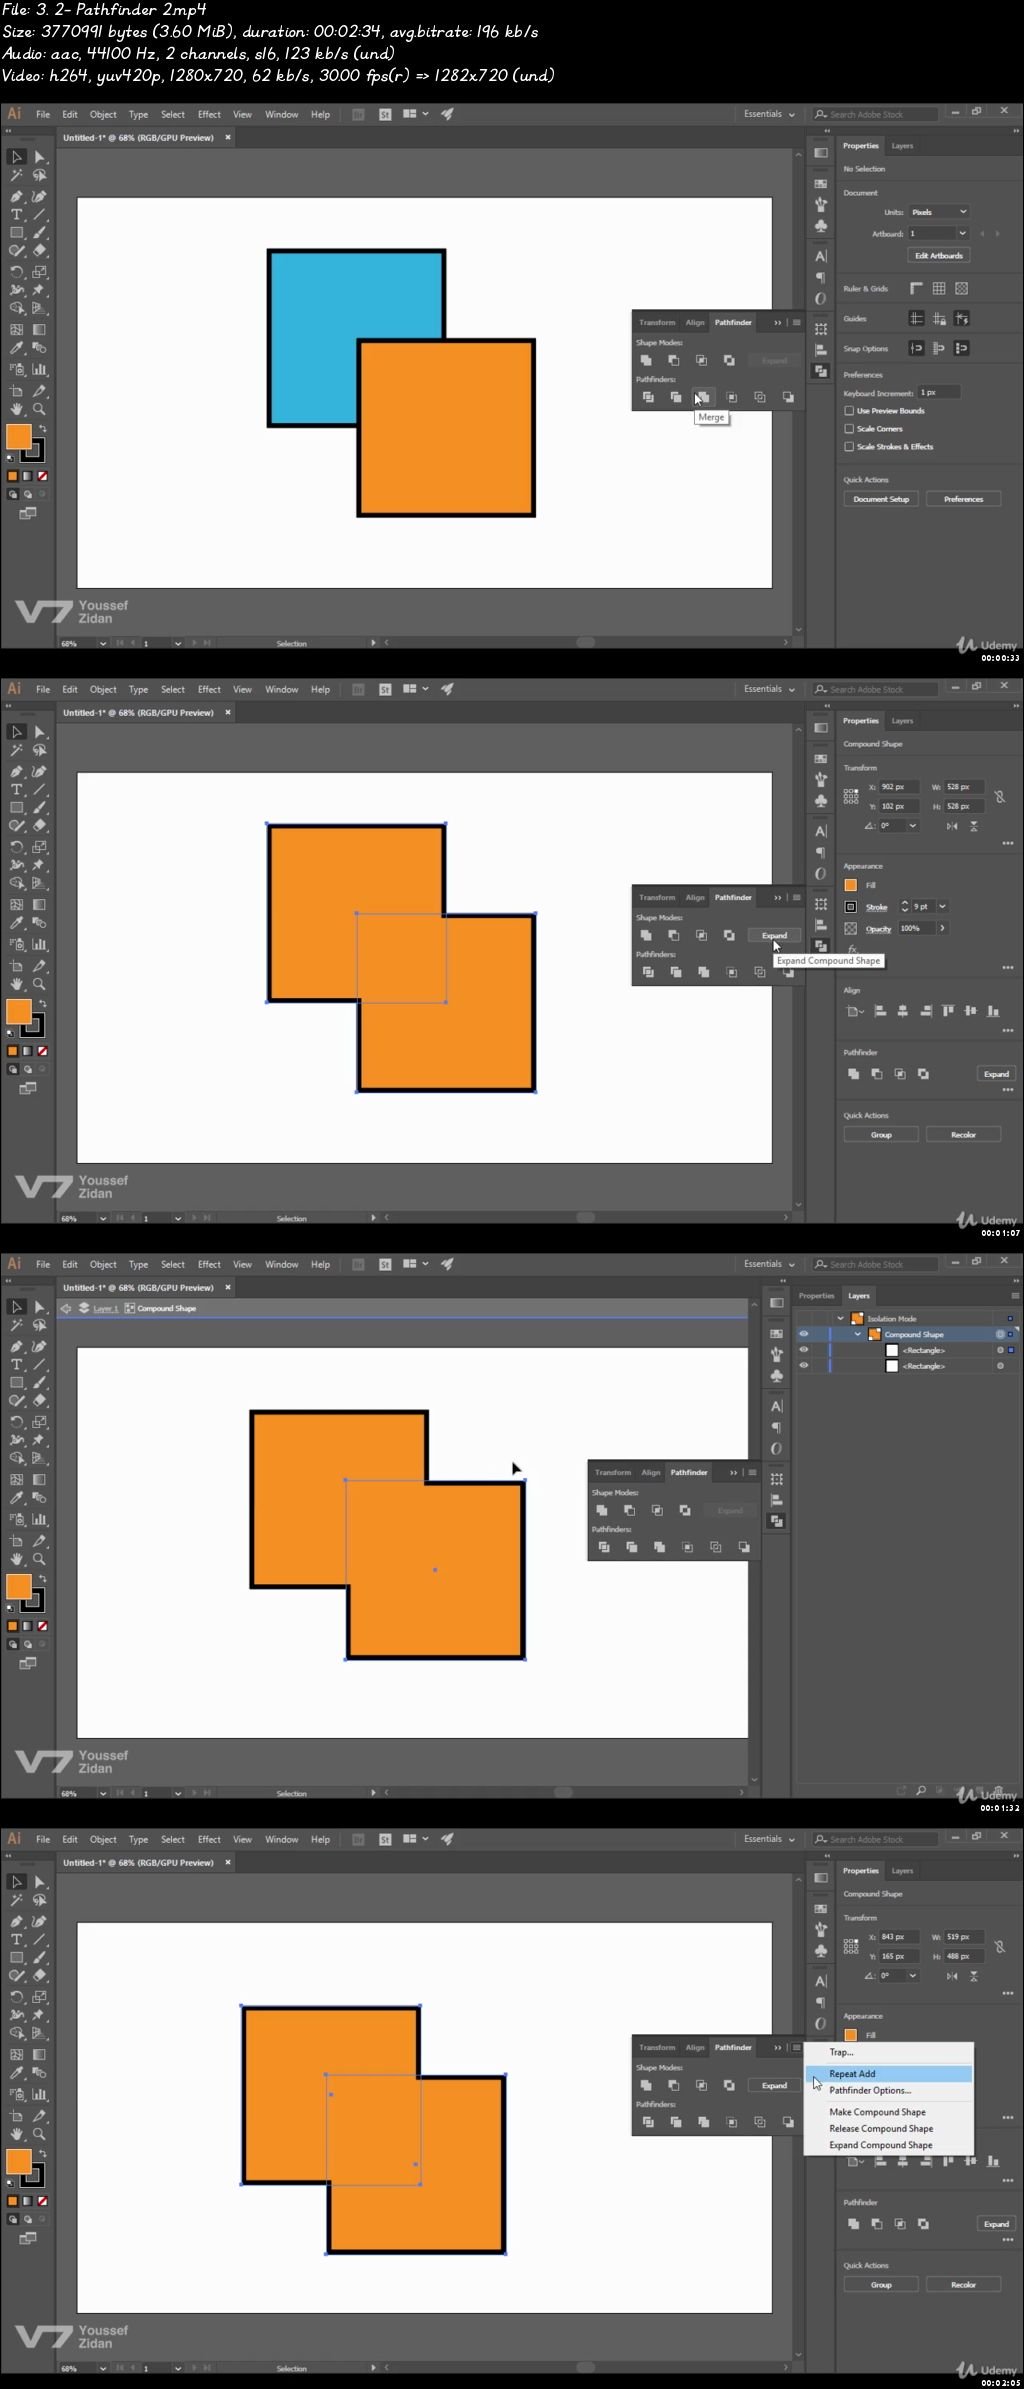This screenshot has width=1024, height=2389.
Task: Switch to the Layers tab in the 00:00:33 frame
Action: 902,146
